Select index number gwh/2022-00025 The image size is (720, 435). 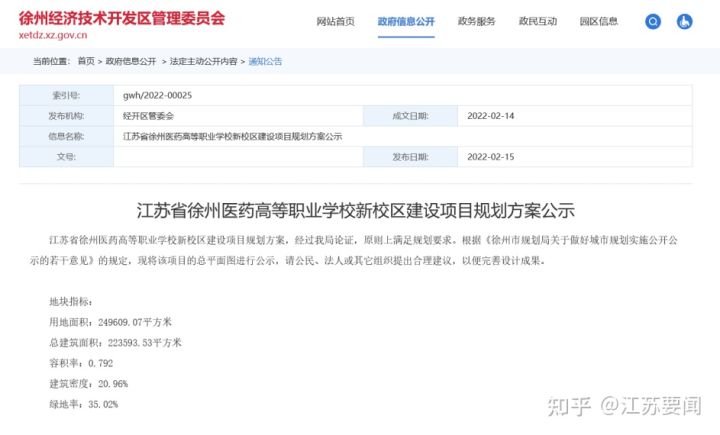point(158,96)
